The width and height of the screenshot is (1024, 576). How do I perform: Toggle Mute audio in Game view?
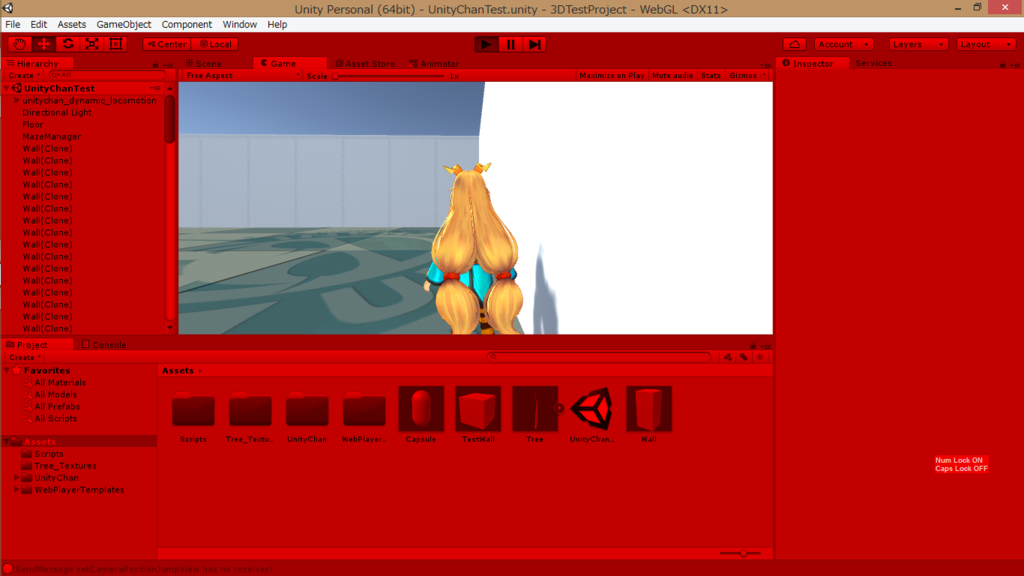673,76
